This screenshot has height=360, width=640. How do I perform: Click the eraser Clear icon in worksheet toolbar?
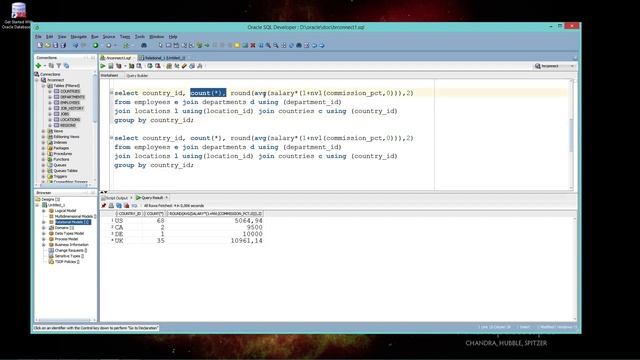point(184,66)
